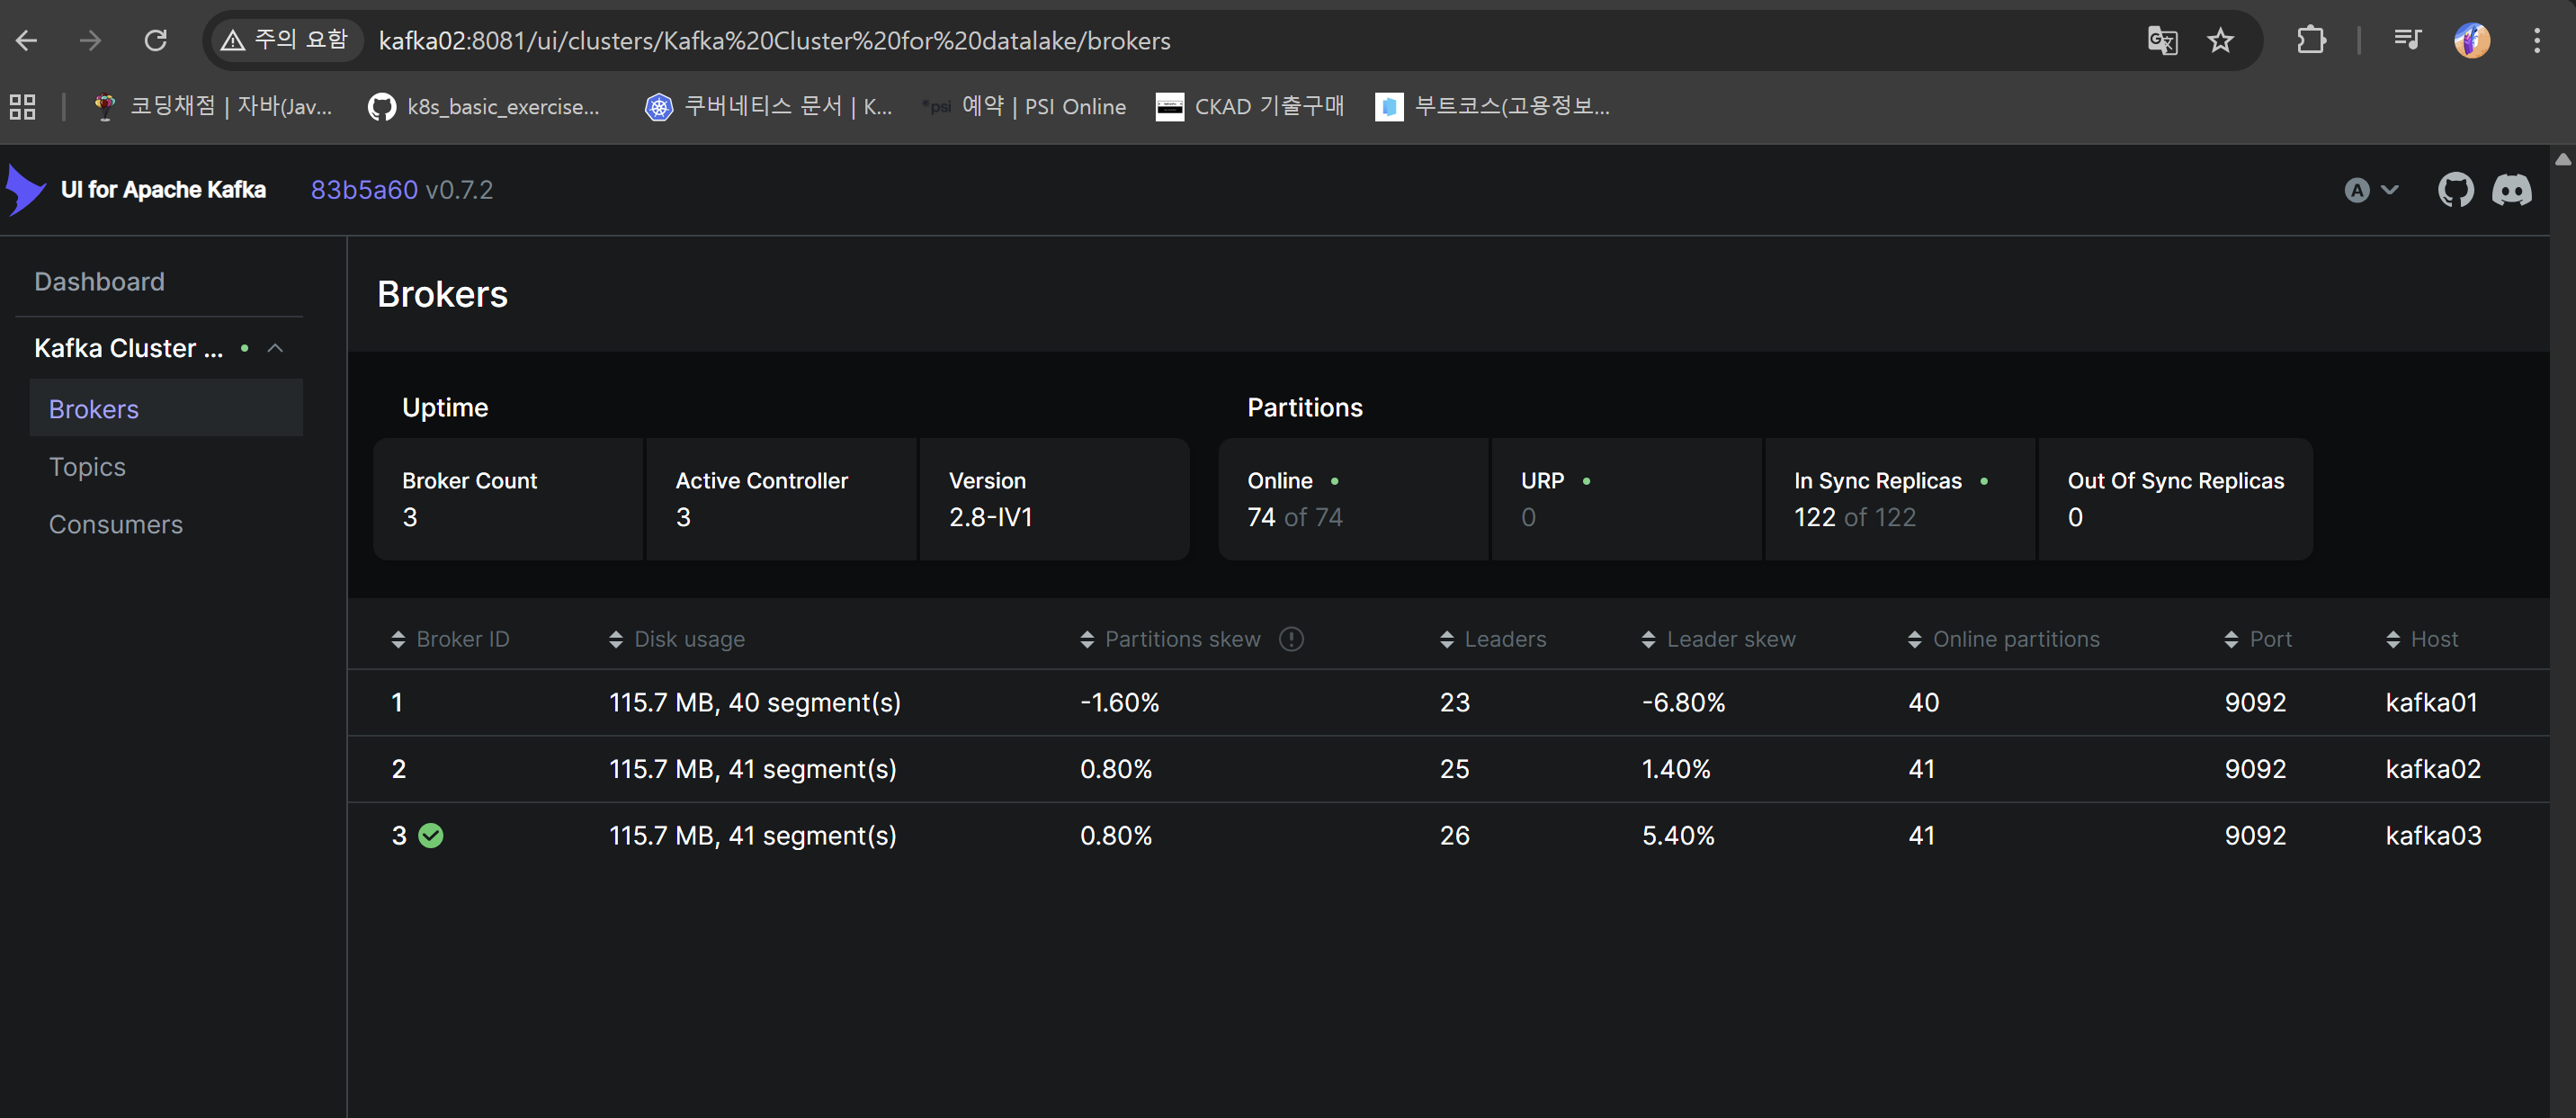Go to the Consumers menu item
Image resolution: width=2576 pixels, height=1118 pixels.
[115, 524]
